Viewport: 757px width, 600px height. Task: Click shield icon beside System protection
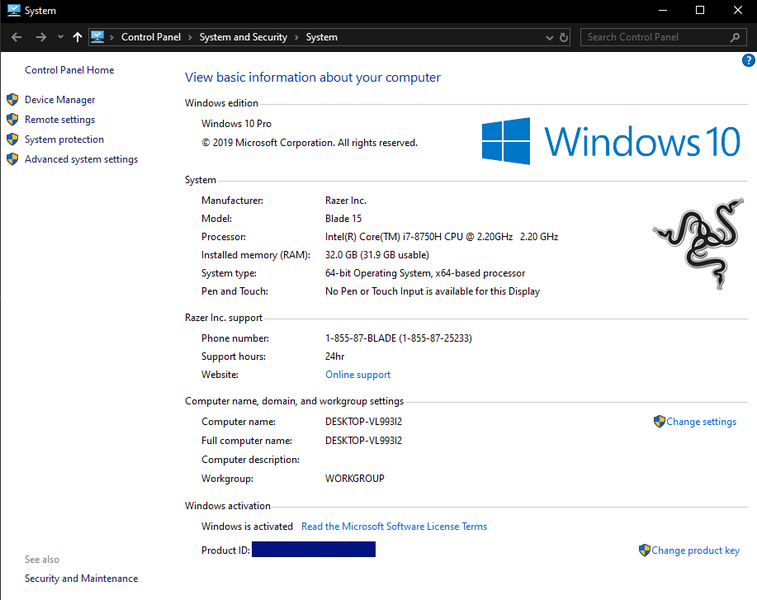(13, 139)
